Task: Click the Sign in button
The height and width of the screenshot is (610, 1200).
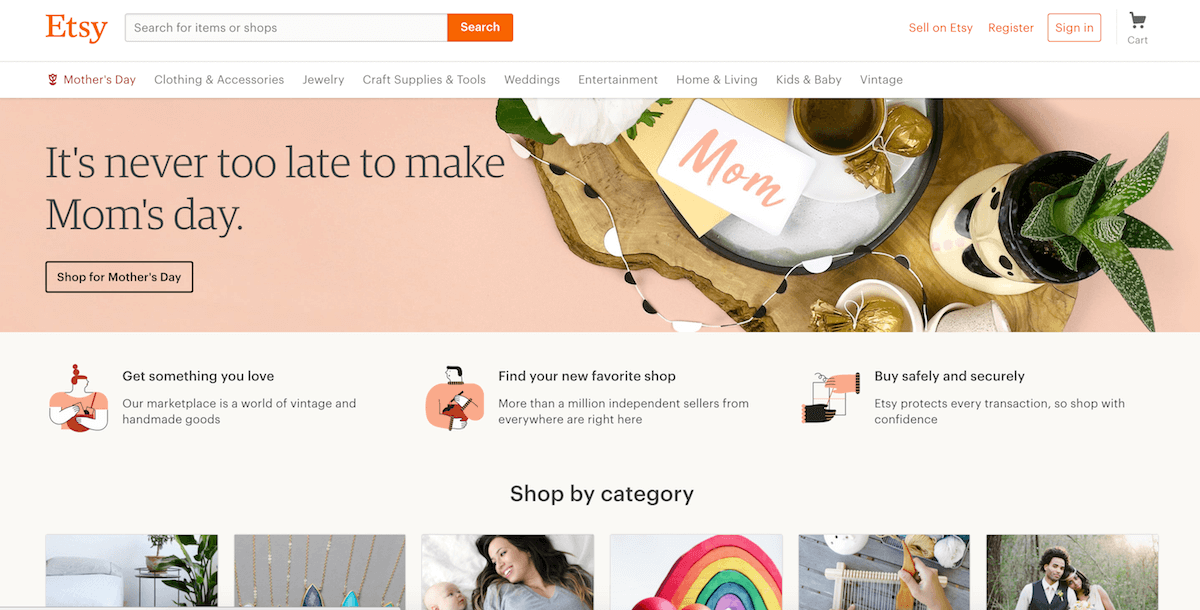Action: 1074,28
